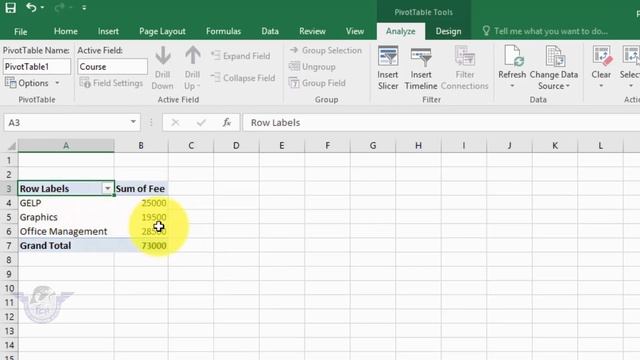Switch to the Insert tab
Image resolution: width=640 pixels, height=360 pixels.
pyautogui.click(x=108, y=31)
